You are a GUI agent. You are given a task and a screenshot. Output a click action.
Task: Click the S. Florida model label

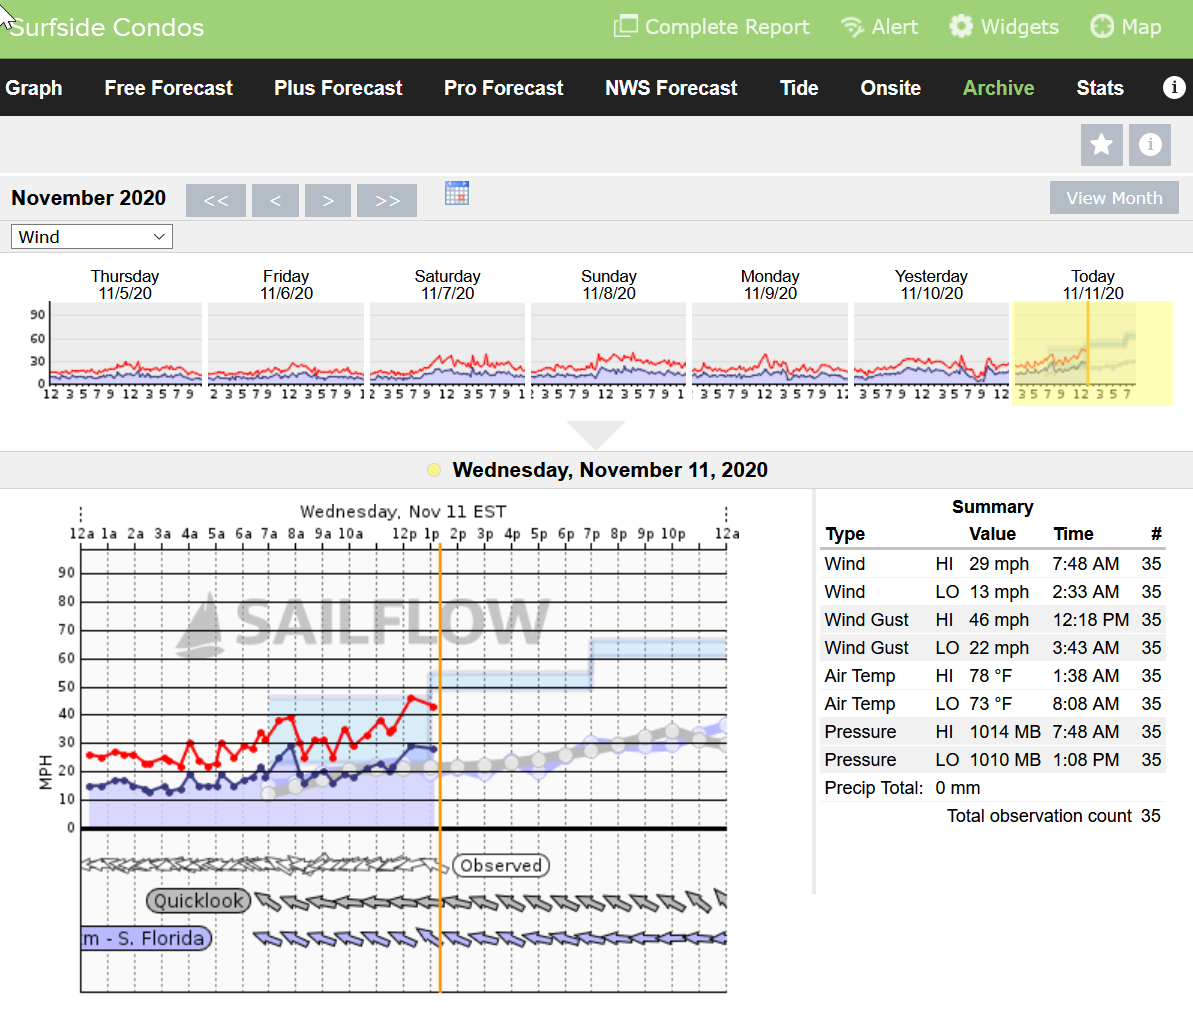click(x=146, y=938)
